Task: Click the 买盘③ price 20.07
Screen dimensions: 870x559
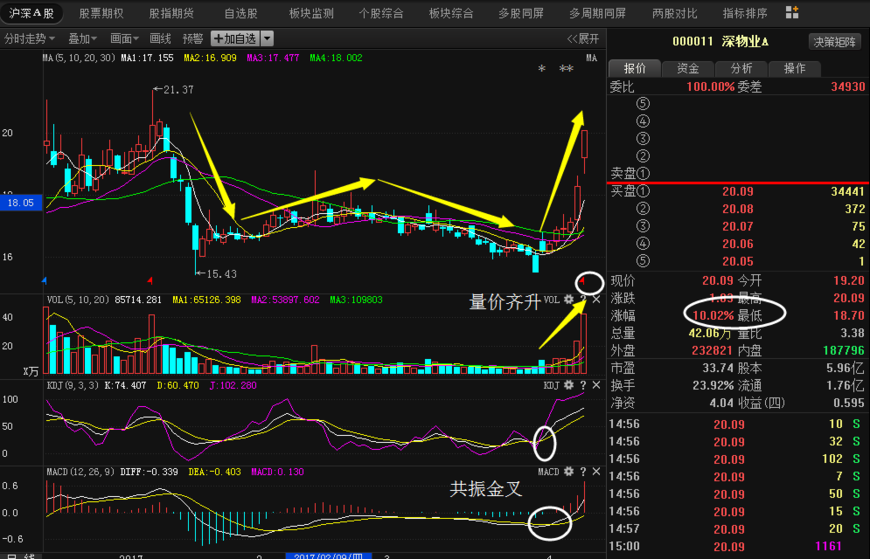Action: [x=737, y=226]
